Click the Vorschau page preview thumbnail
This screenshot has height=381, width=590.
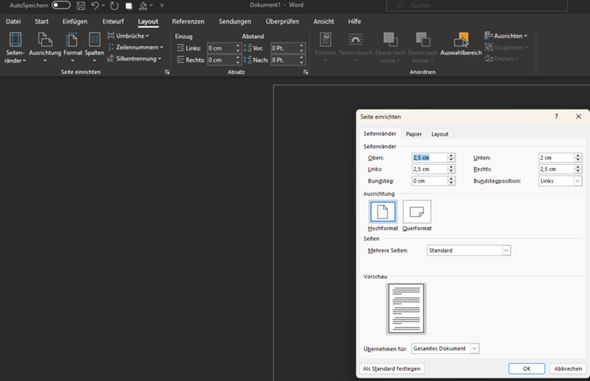pos(406,308)
